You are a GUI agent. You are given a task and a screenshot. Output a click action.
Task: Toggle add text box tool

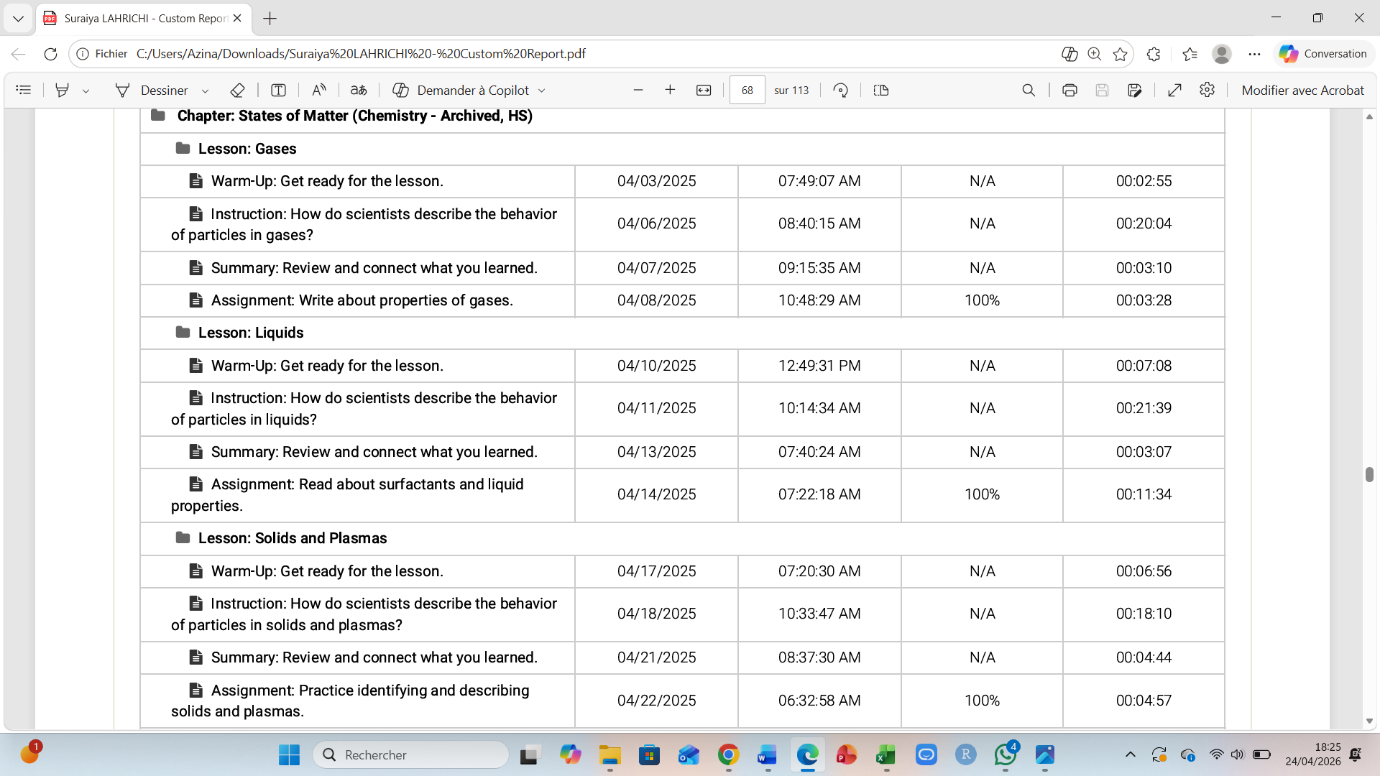tap(279, 90)
